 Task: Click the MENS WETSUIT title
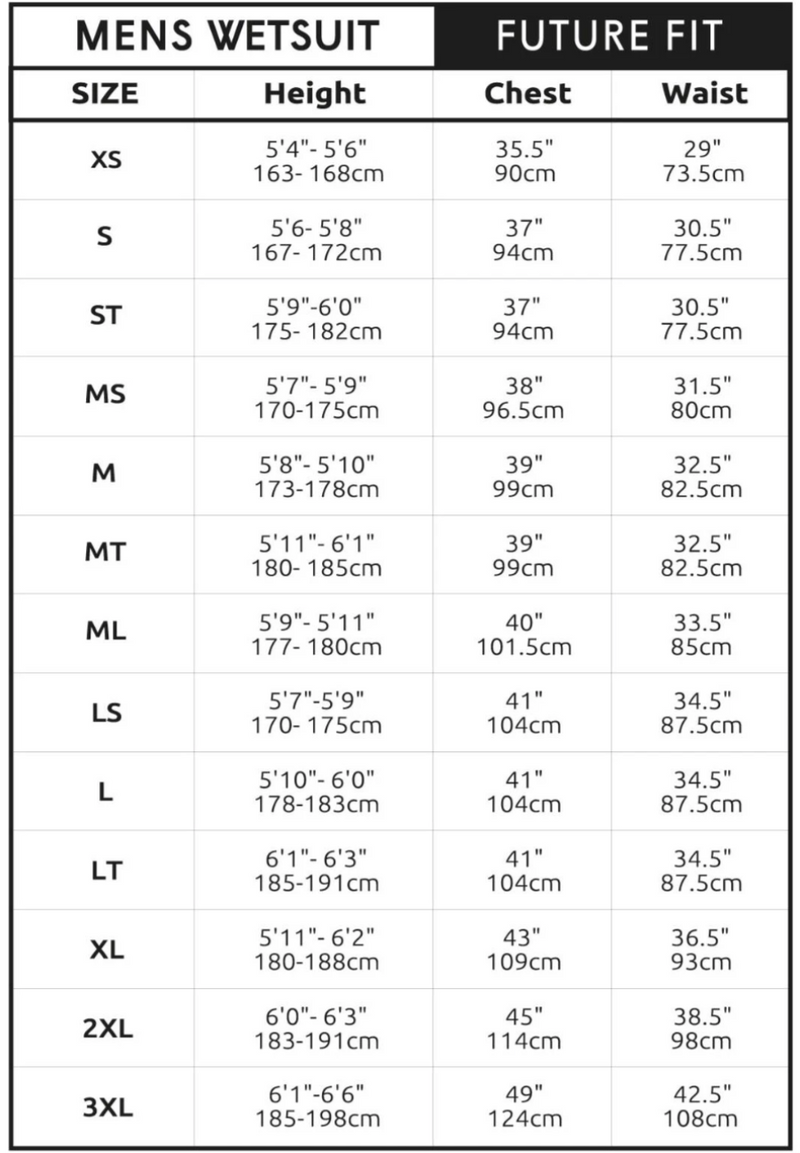(227, 35)
